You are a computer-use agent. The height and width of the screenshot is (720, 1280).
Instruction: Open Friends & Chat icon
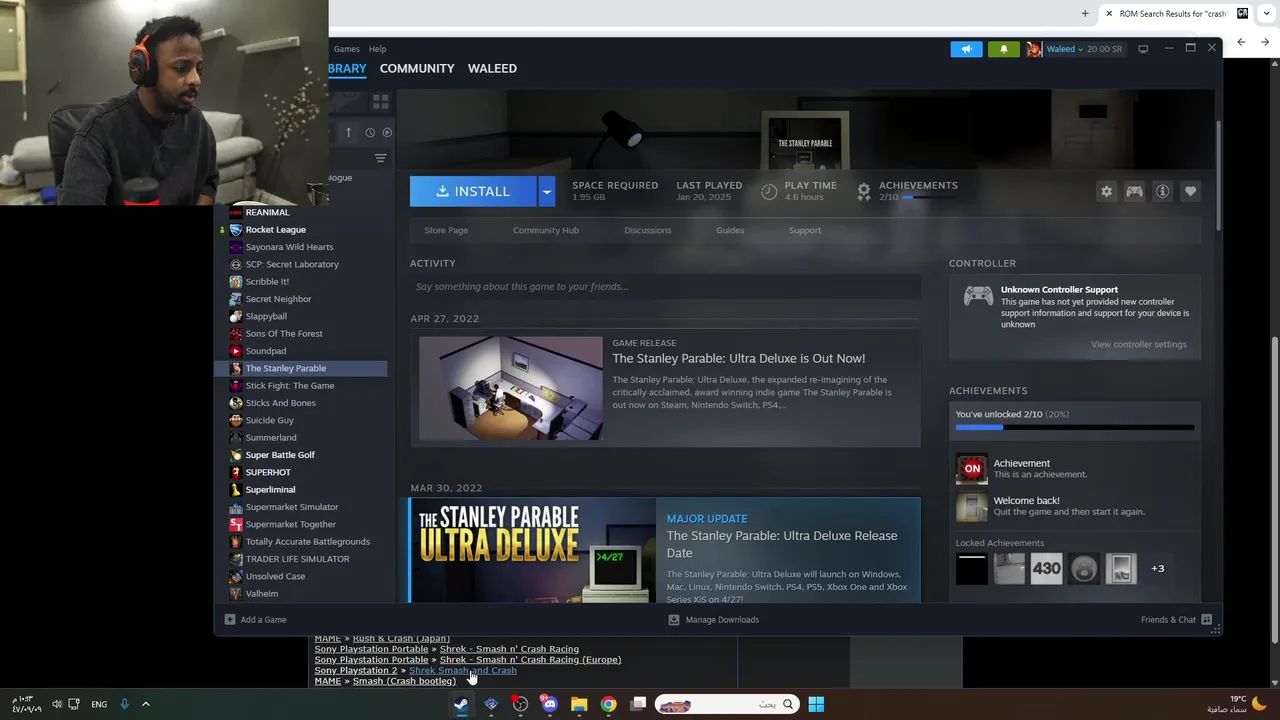[1206, 619]
